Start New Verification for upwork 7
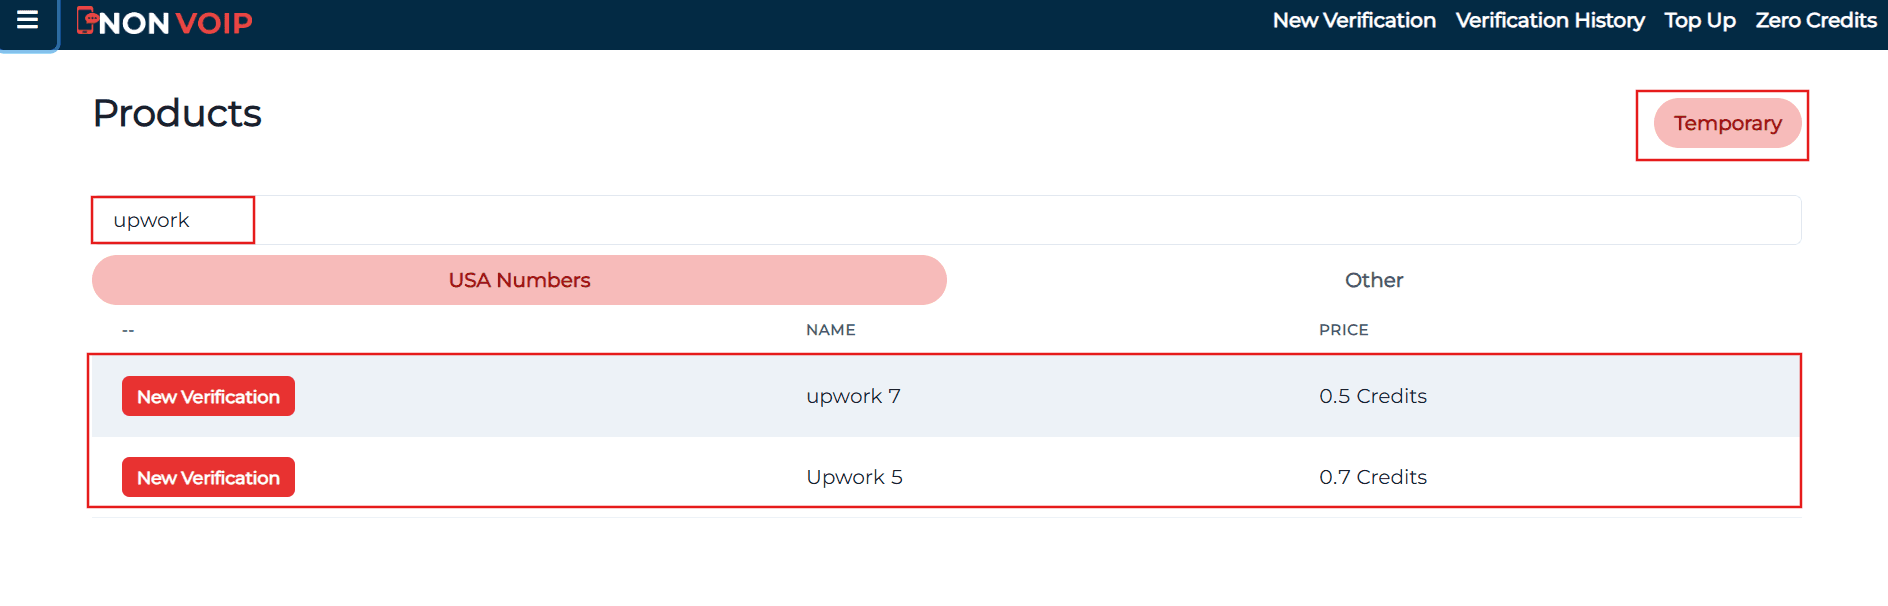1888x606 pixels. click(x=207, y=396)
